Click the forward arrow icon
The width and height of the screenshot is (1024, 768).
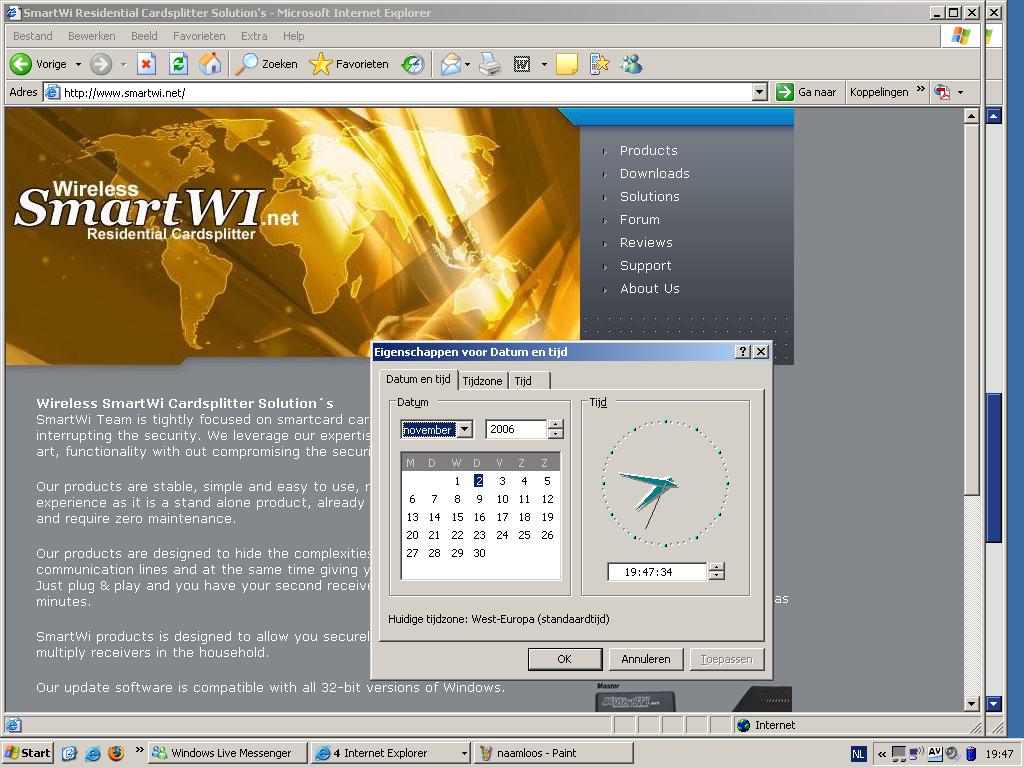click(x=101, y=64)
